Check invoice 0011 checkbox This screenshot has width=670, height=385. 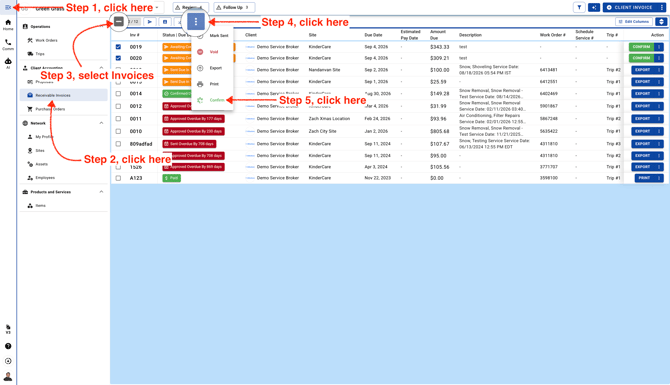point(118,118)
